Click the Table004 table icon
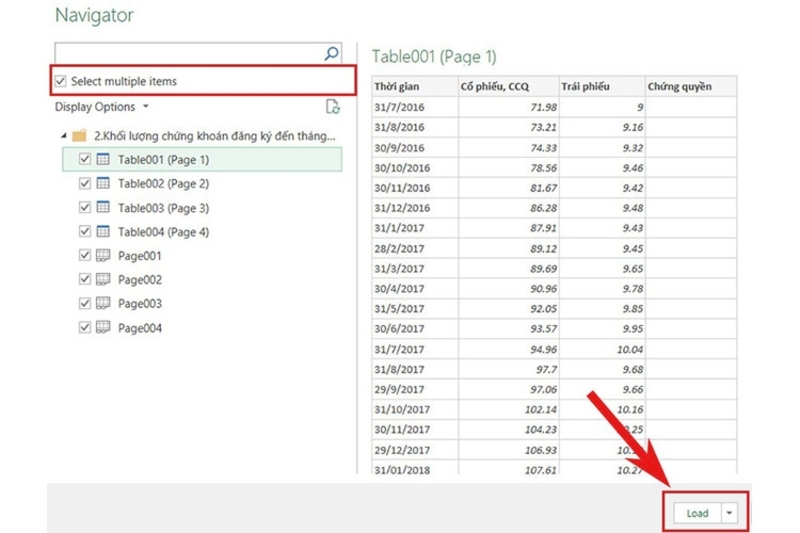This screenshot has height=533, width=800. click(103, 232)
